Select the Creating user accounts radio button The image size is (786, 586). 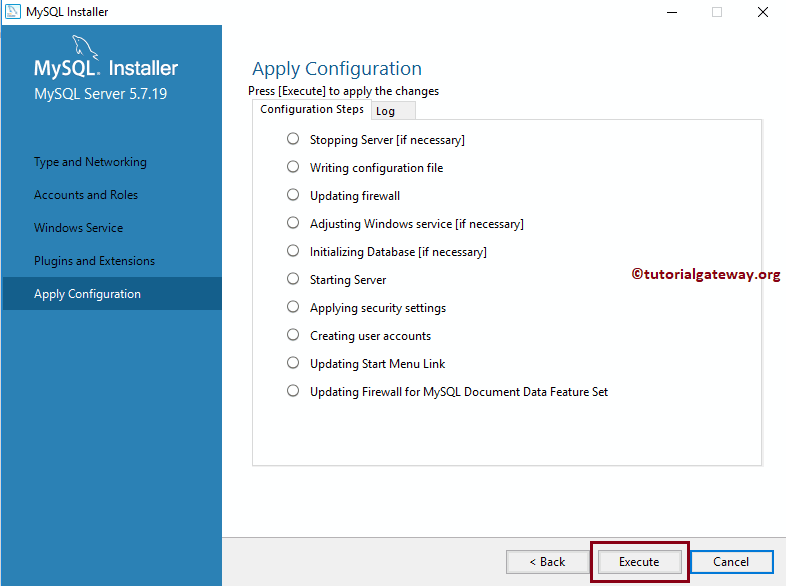(x=293, y=335)
